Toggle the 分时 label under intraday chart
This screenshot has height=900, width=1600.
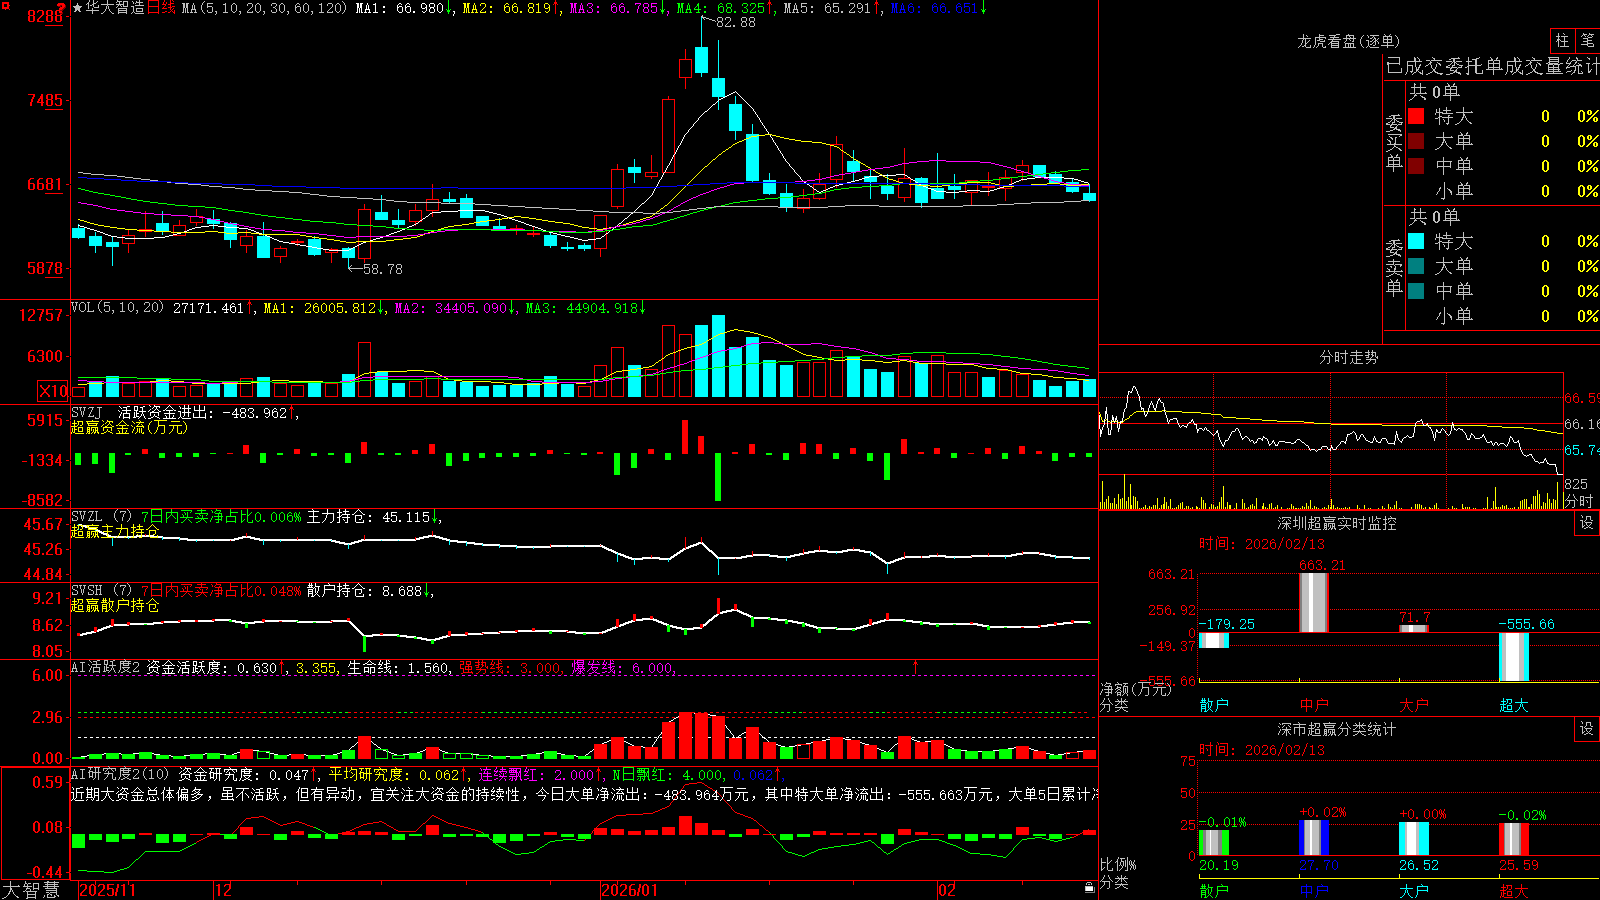tap(1580, 501)
